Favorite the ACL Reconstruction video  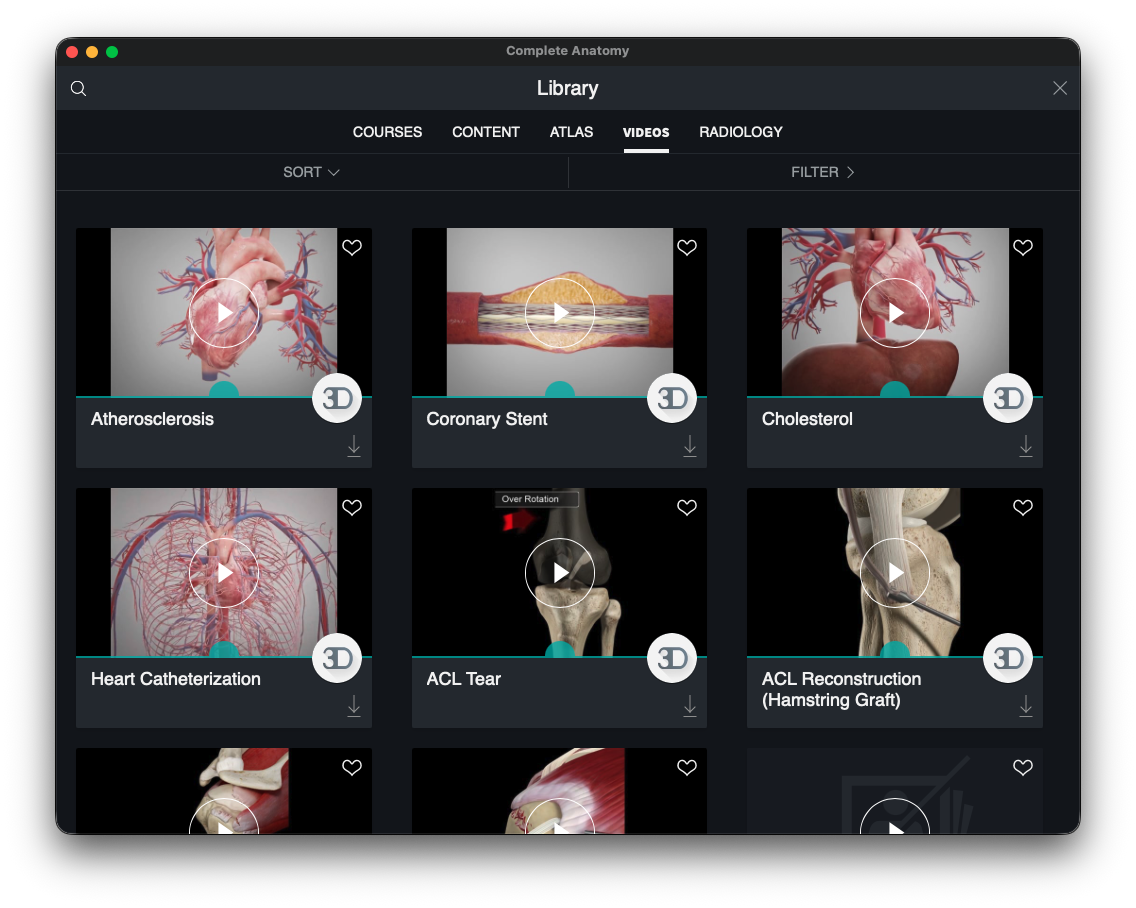(x=1023, y=507)
